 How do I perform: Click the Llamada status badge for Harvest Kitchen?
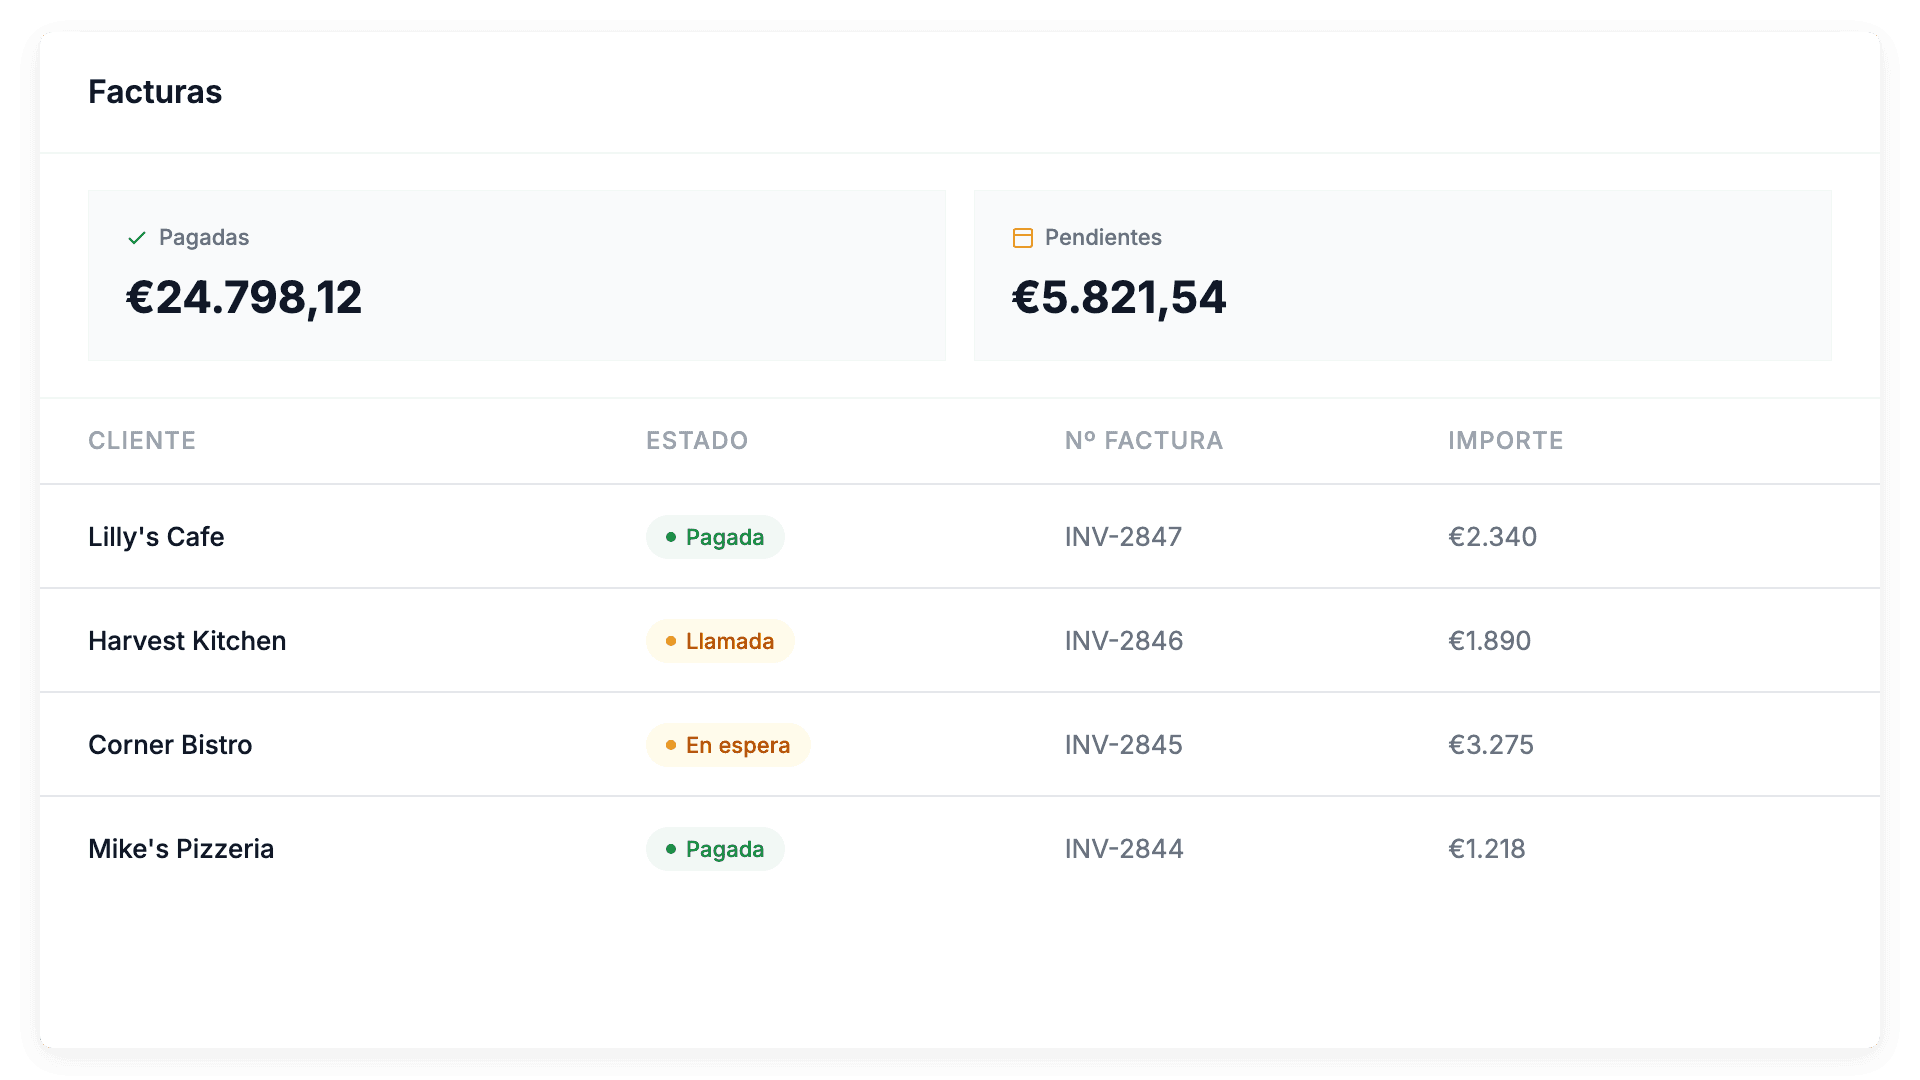(x=720, y=641)
